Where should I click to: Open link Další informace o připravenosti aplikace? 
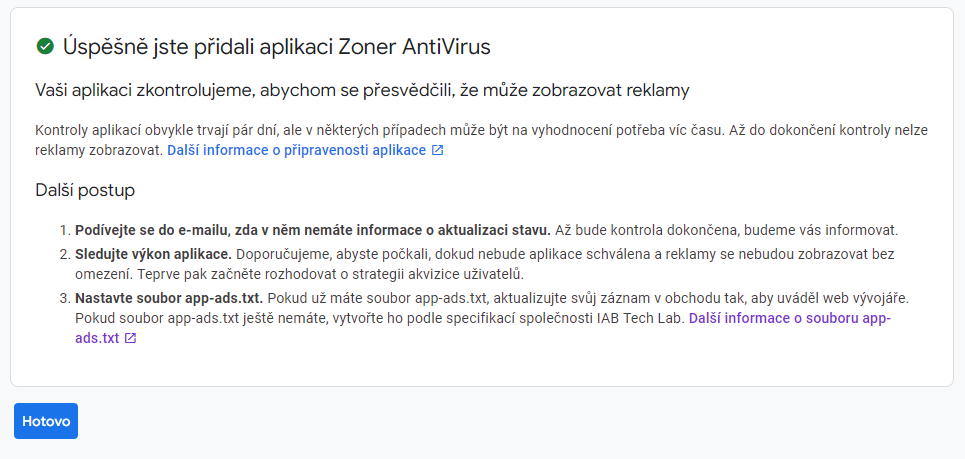pos(296,151)
